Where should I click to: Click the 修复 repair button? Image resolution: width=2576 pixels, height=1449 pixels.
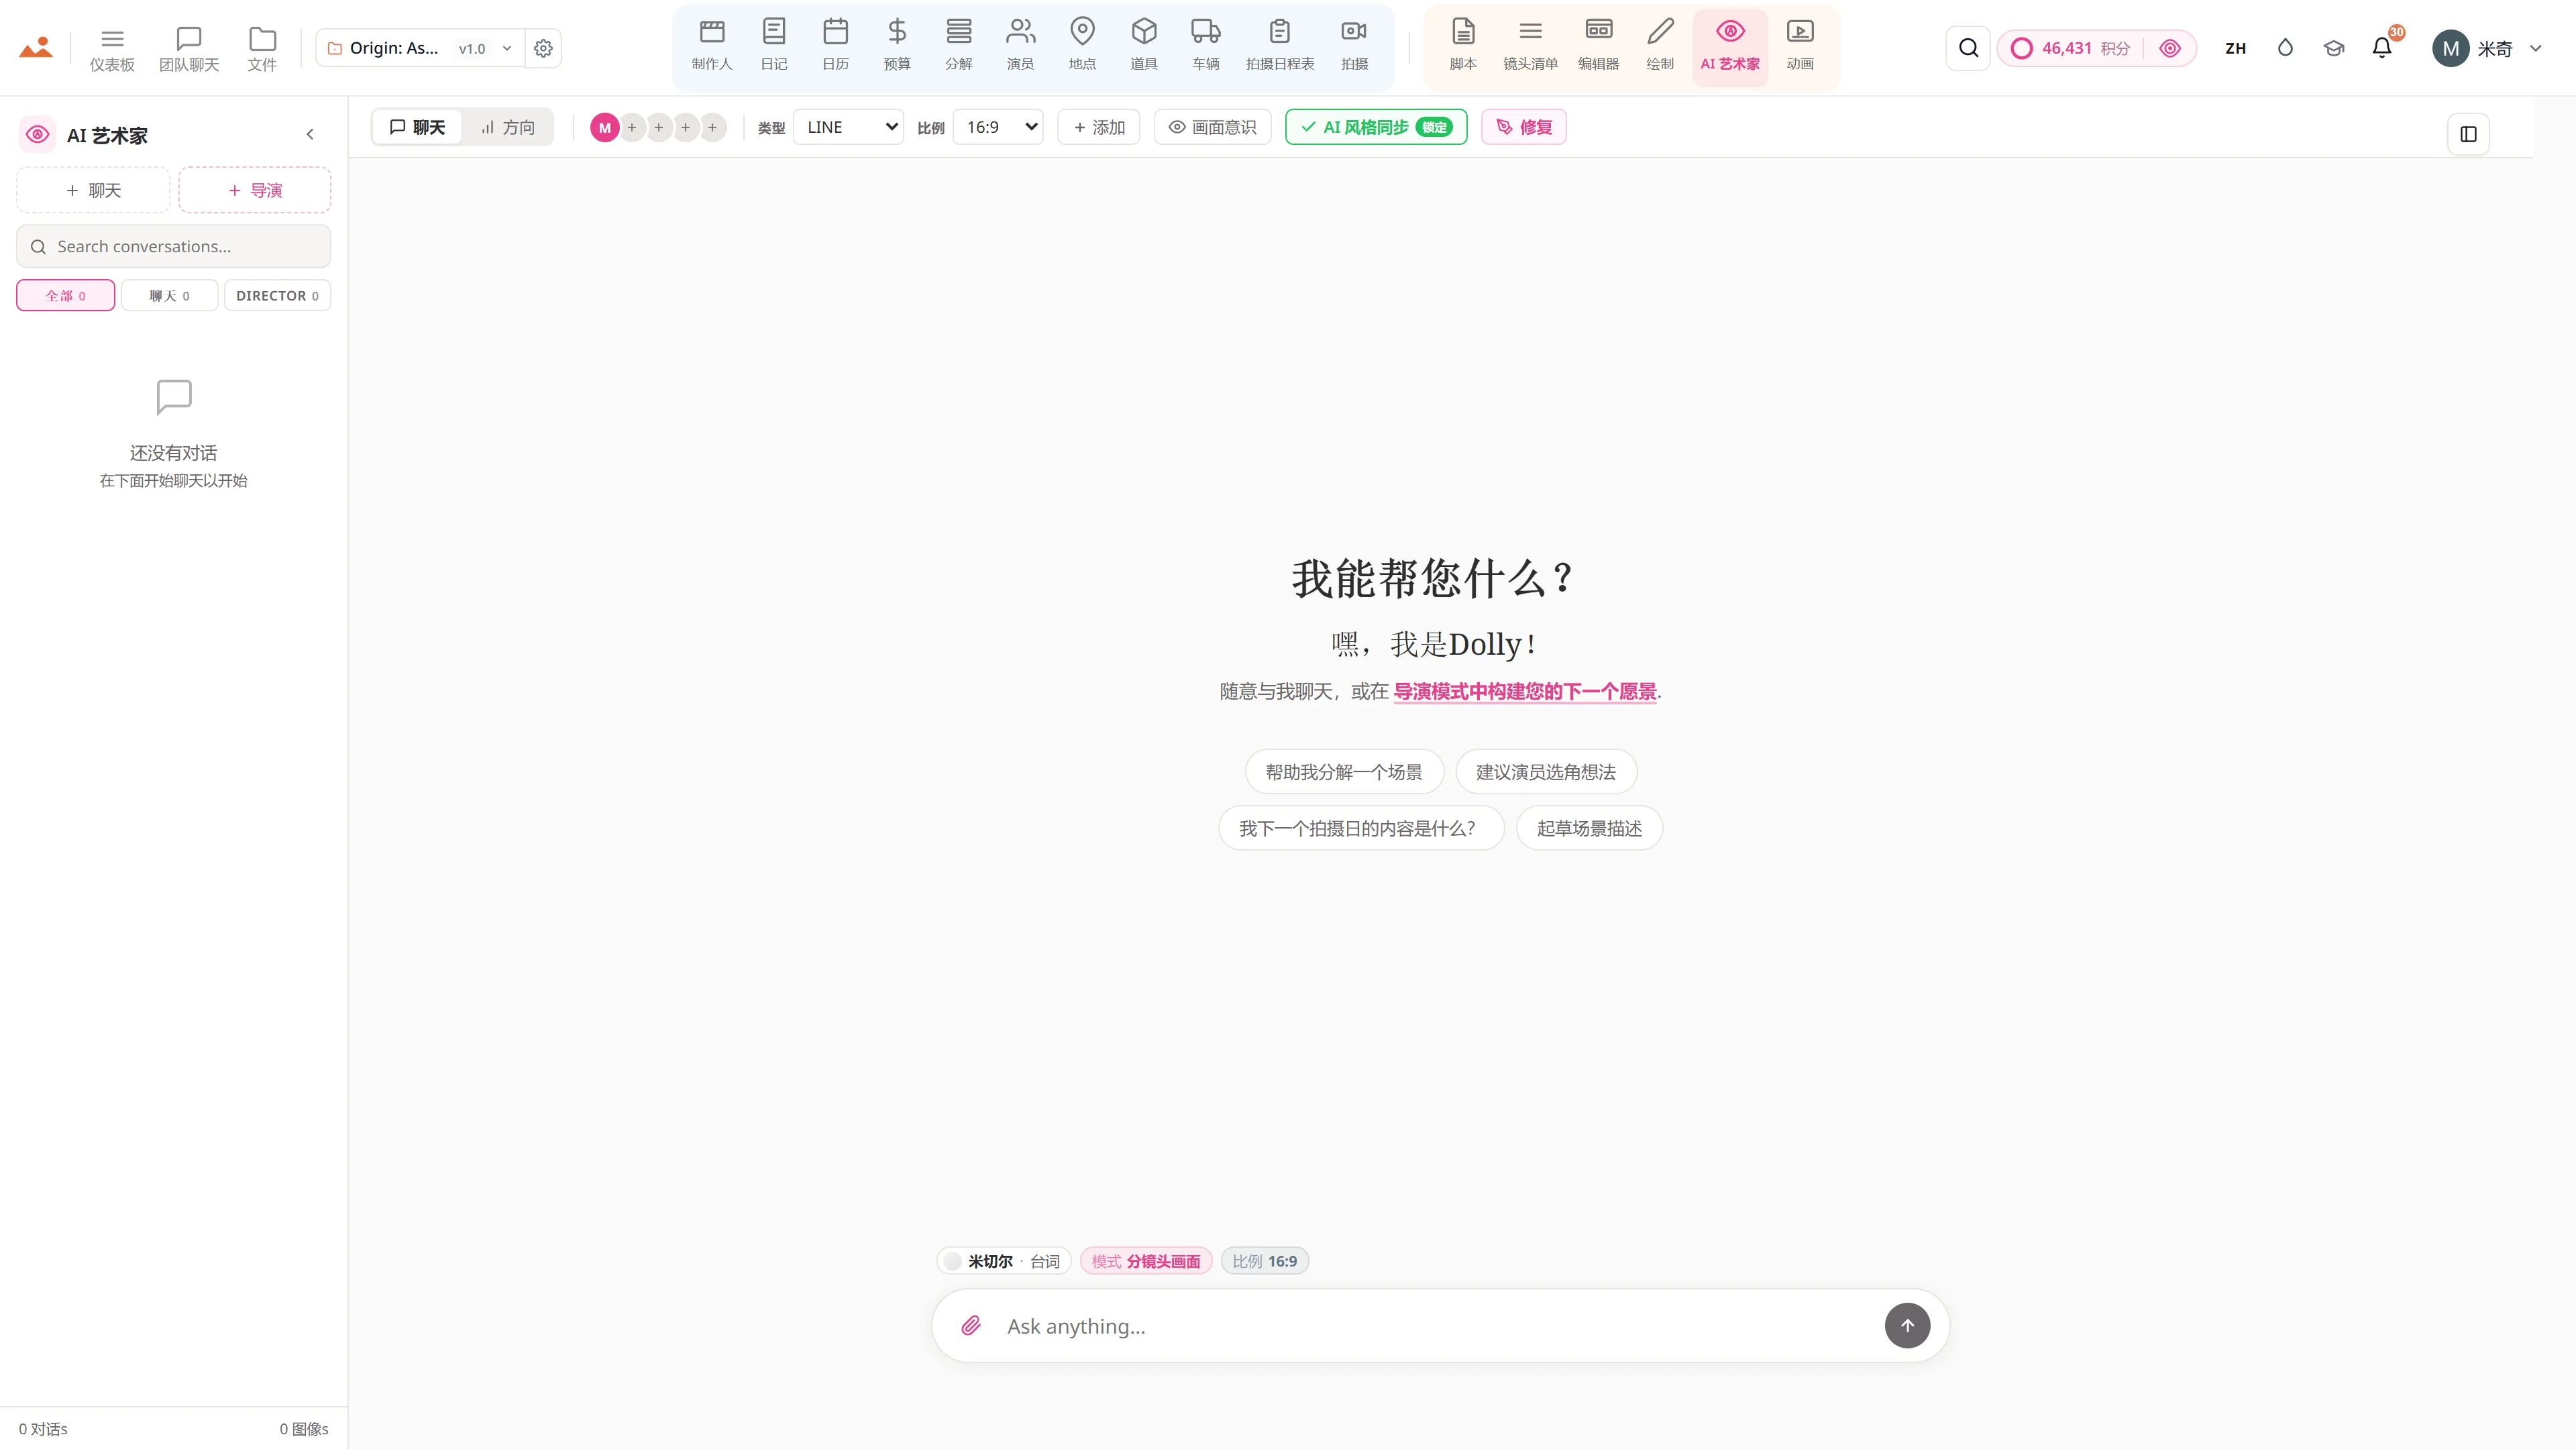1524,127
